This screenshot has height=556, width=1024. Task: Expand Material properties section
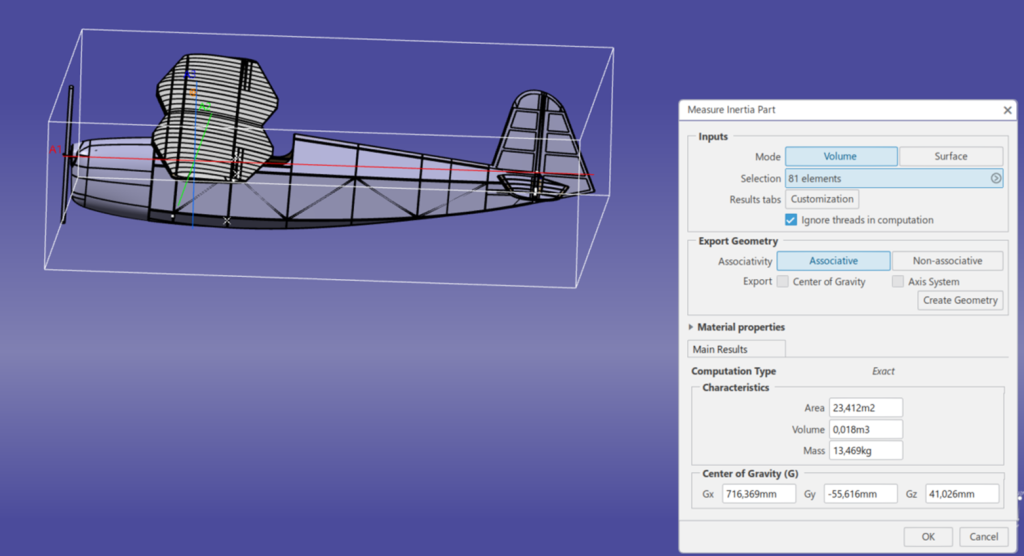coord(691,327)
